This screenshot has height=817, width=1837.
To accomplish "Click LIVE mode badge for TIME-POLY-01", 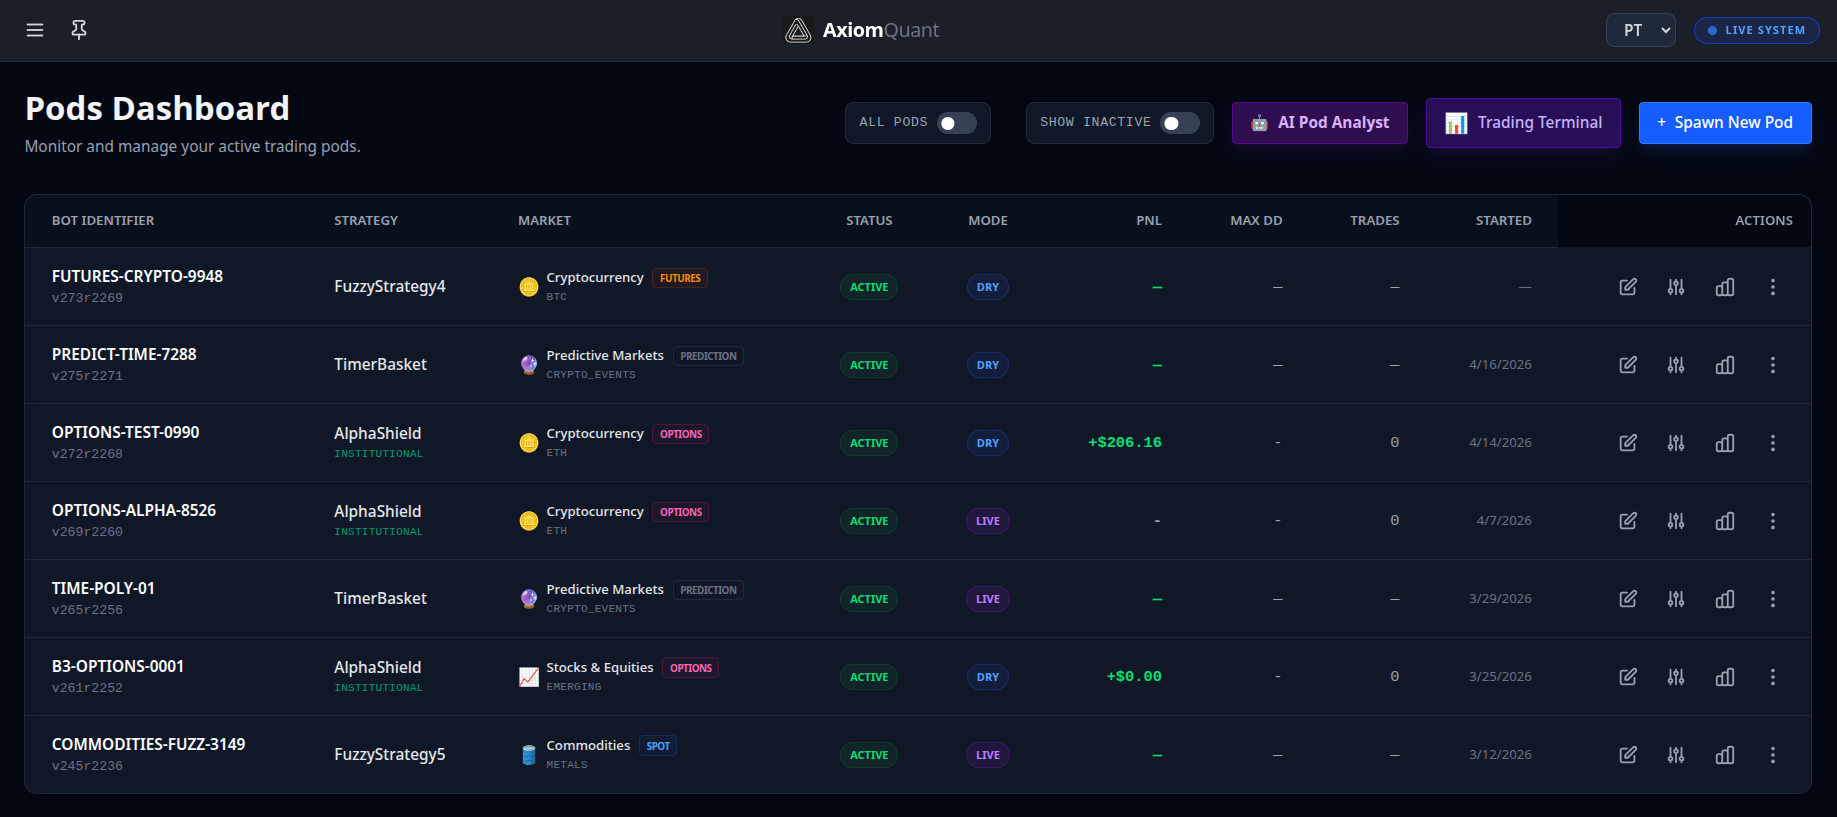I will point(988,599).
